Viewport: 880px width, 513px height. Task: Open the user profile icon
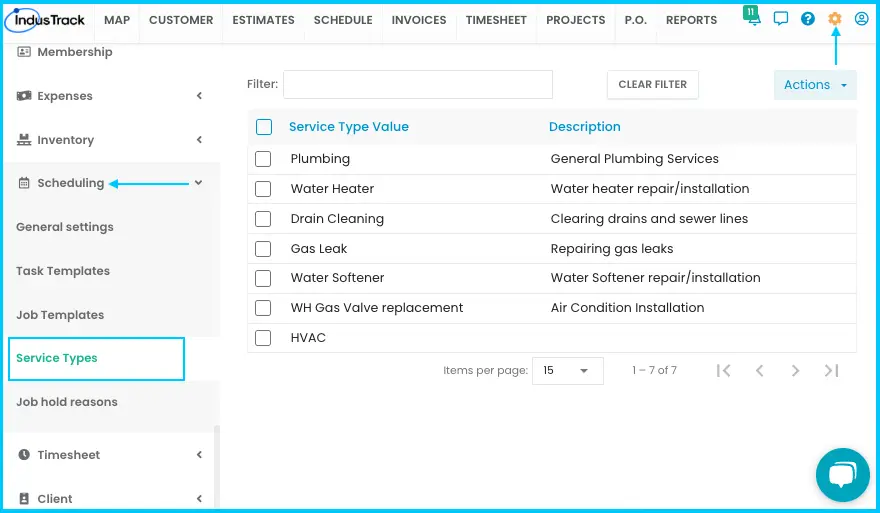pyautogui.click(x=861, y=19)
